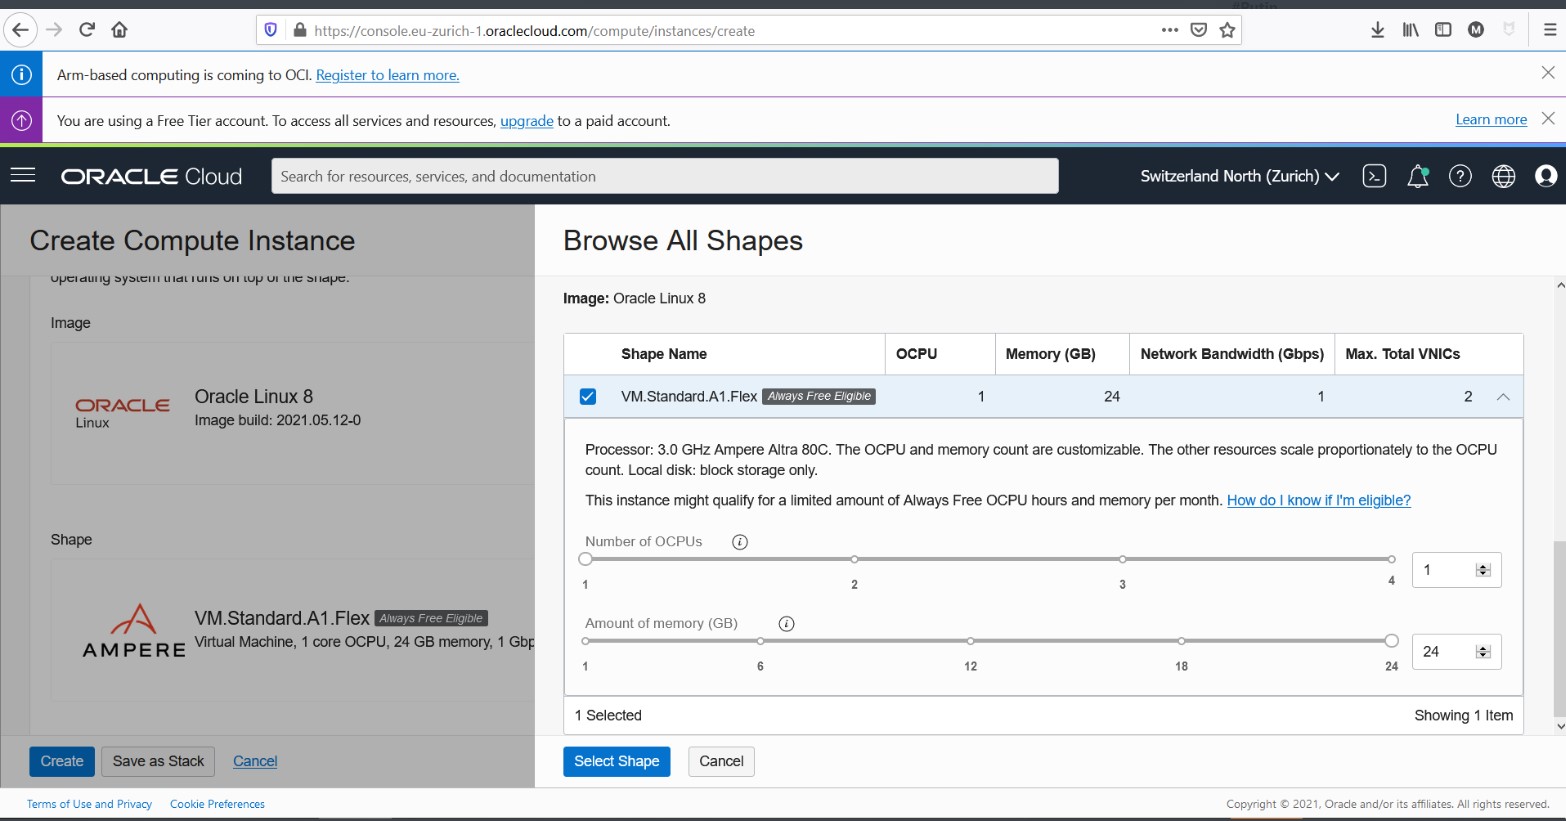The width and height of the screenshot is (1566, 821).
Task: Click the OCPU count stepper arrows
Action: click(x=1483, y=570)
